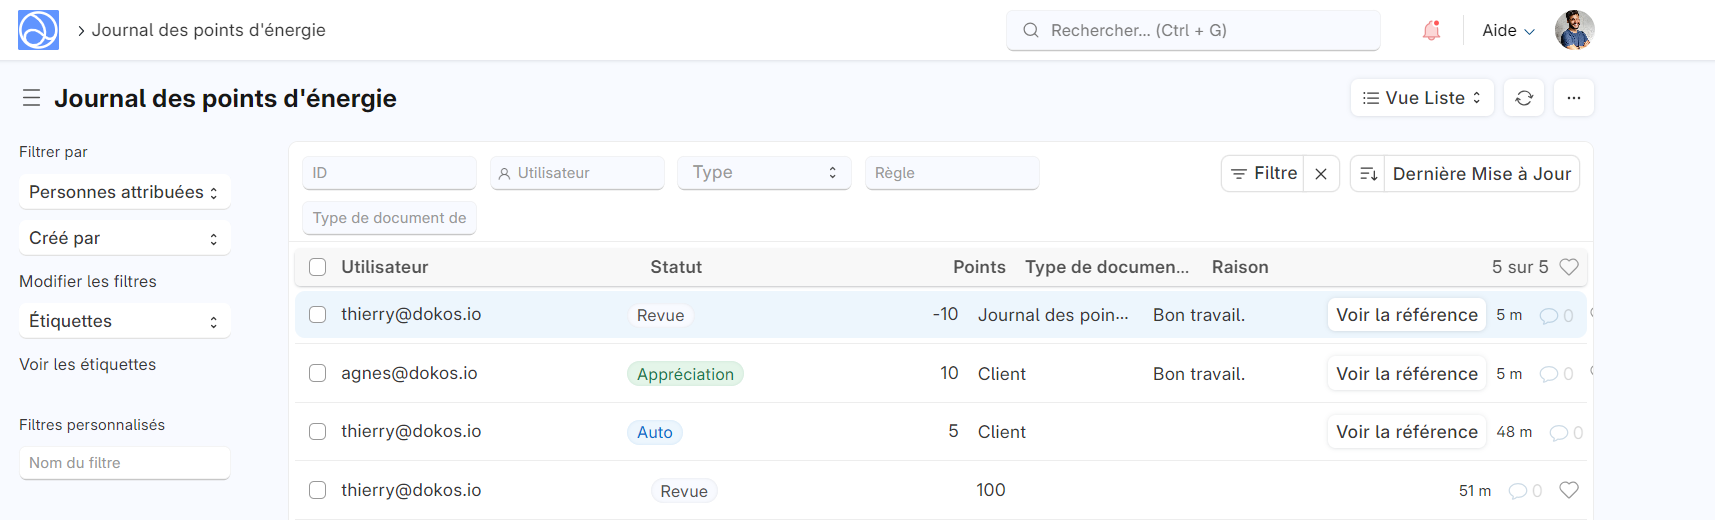
Task: Open the notifications bell
Action: (x=1431, y=30)
